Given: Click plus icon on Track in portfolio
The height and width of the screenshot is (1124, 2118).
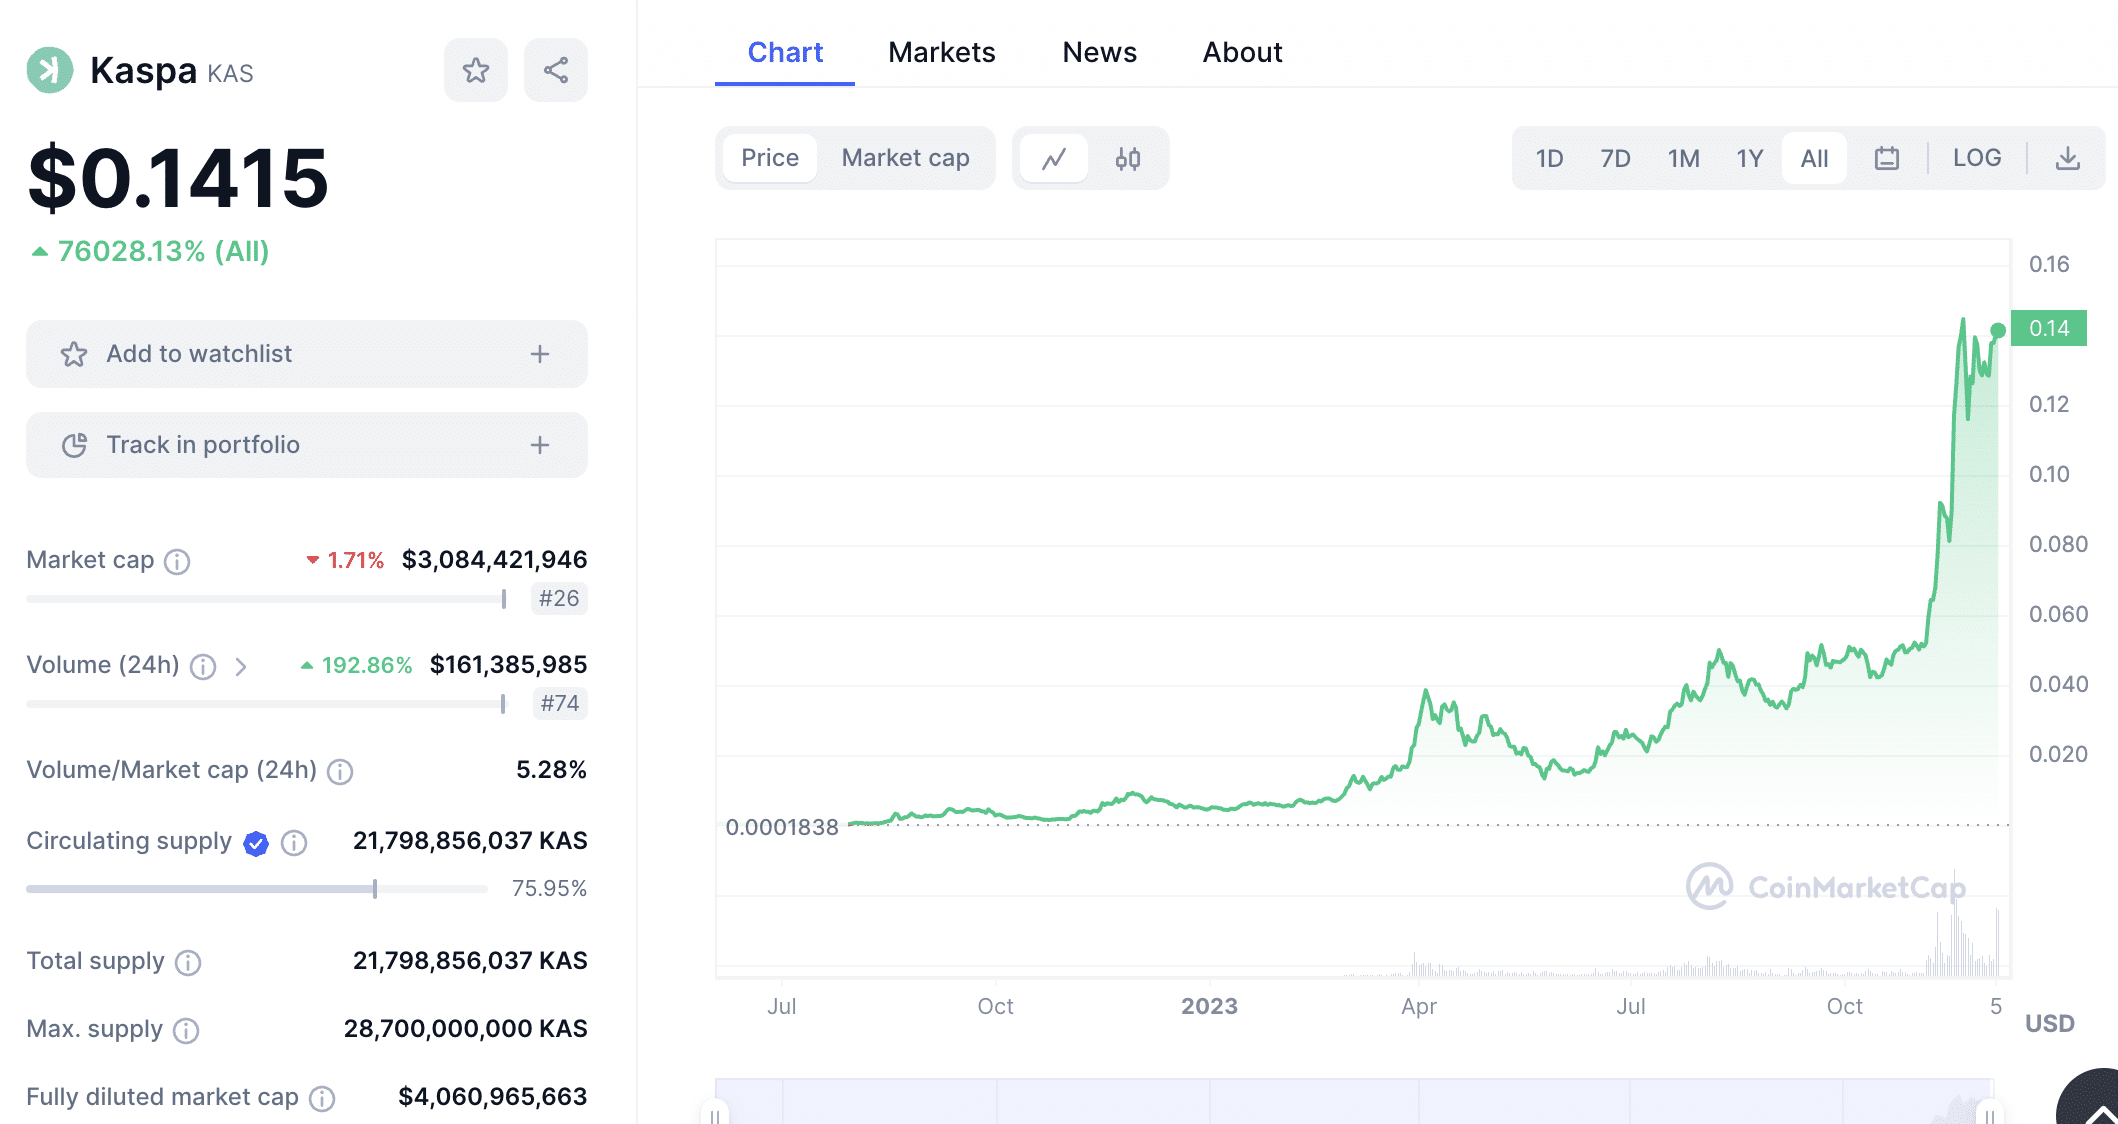Looking at the screenshot, I should click(x=540, y=445).
